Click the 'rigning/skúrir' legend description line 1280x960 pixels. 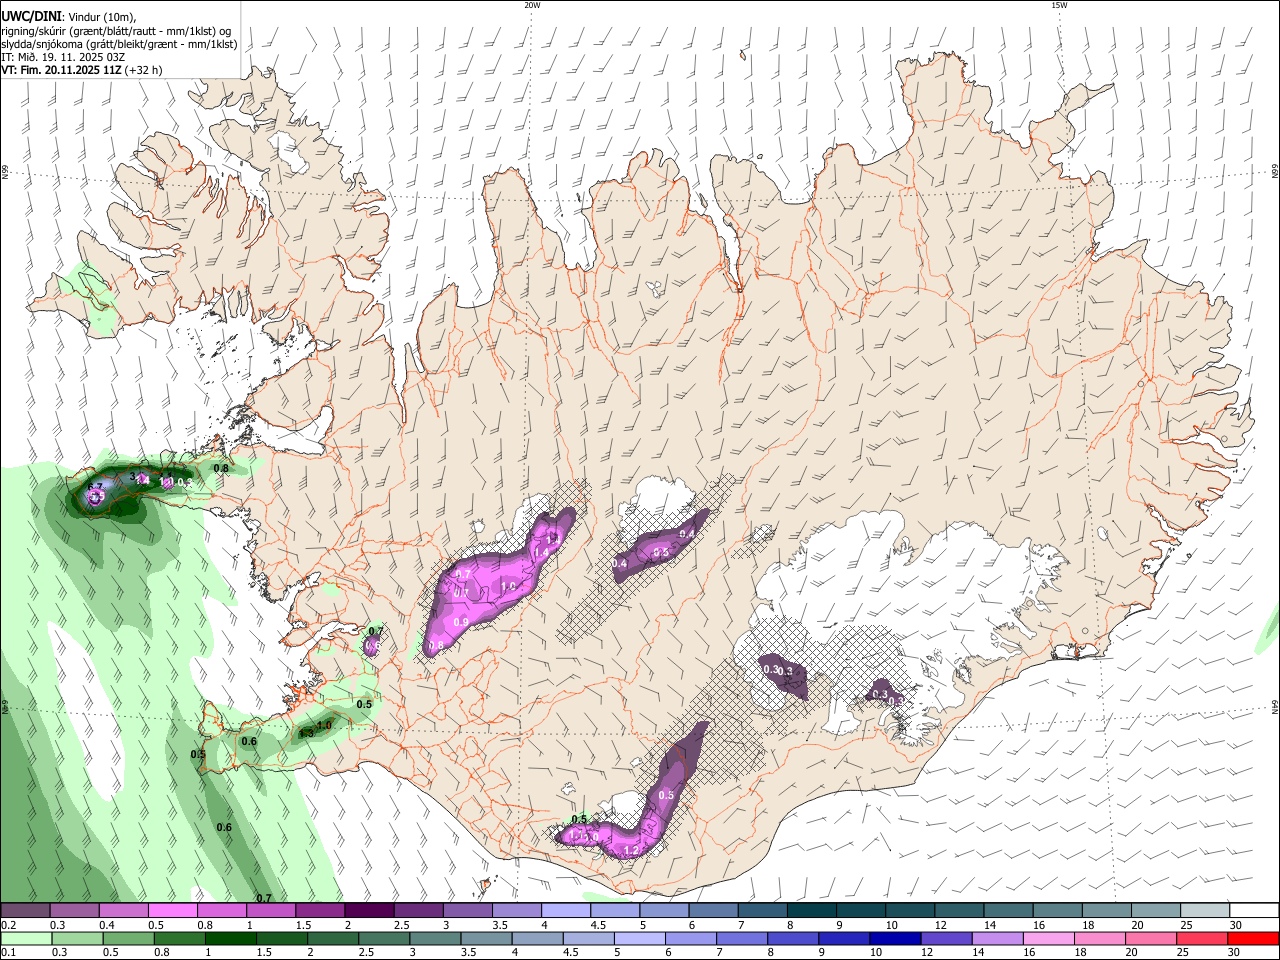pyautogui.click(x=116, y=31)
